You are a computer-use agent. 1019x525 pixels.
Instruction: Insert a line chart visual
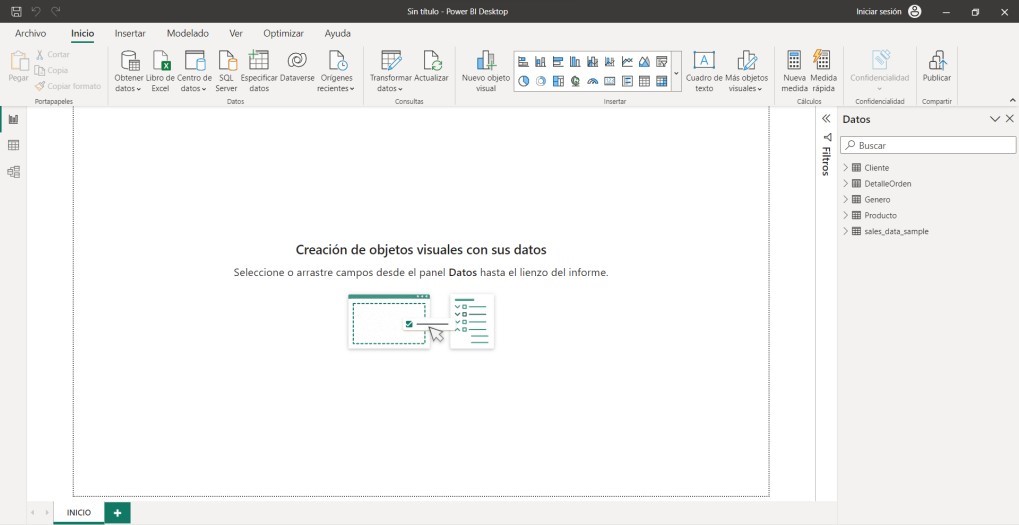point(627,62)
